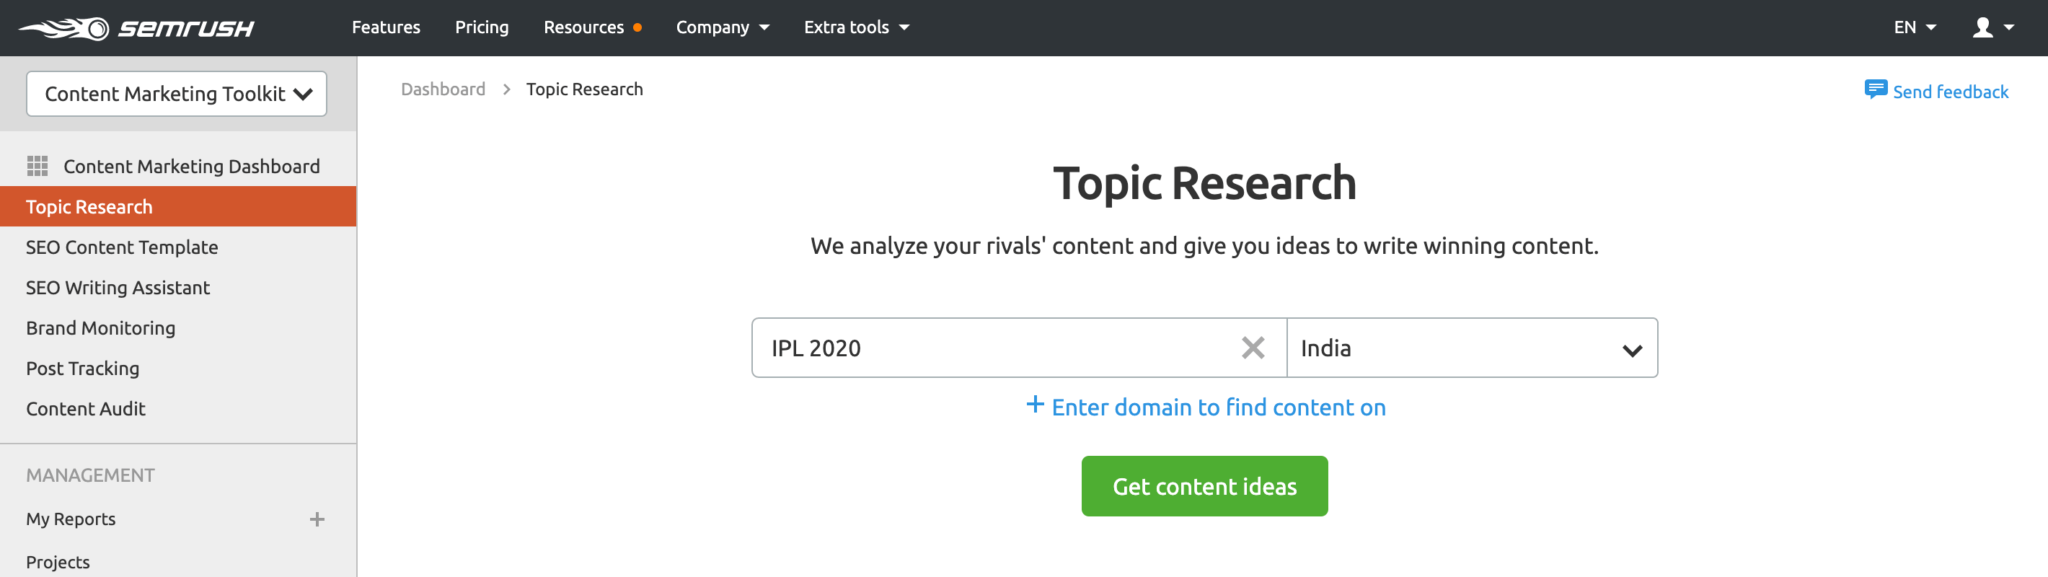Click the Get content ideas button
Viewport: 2048px width, 577px height.
coord(1204,485)
